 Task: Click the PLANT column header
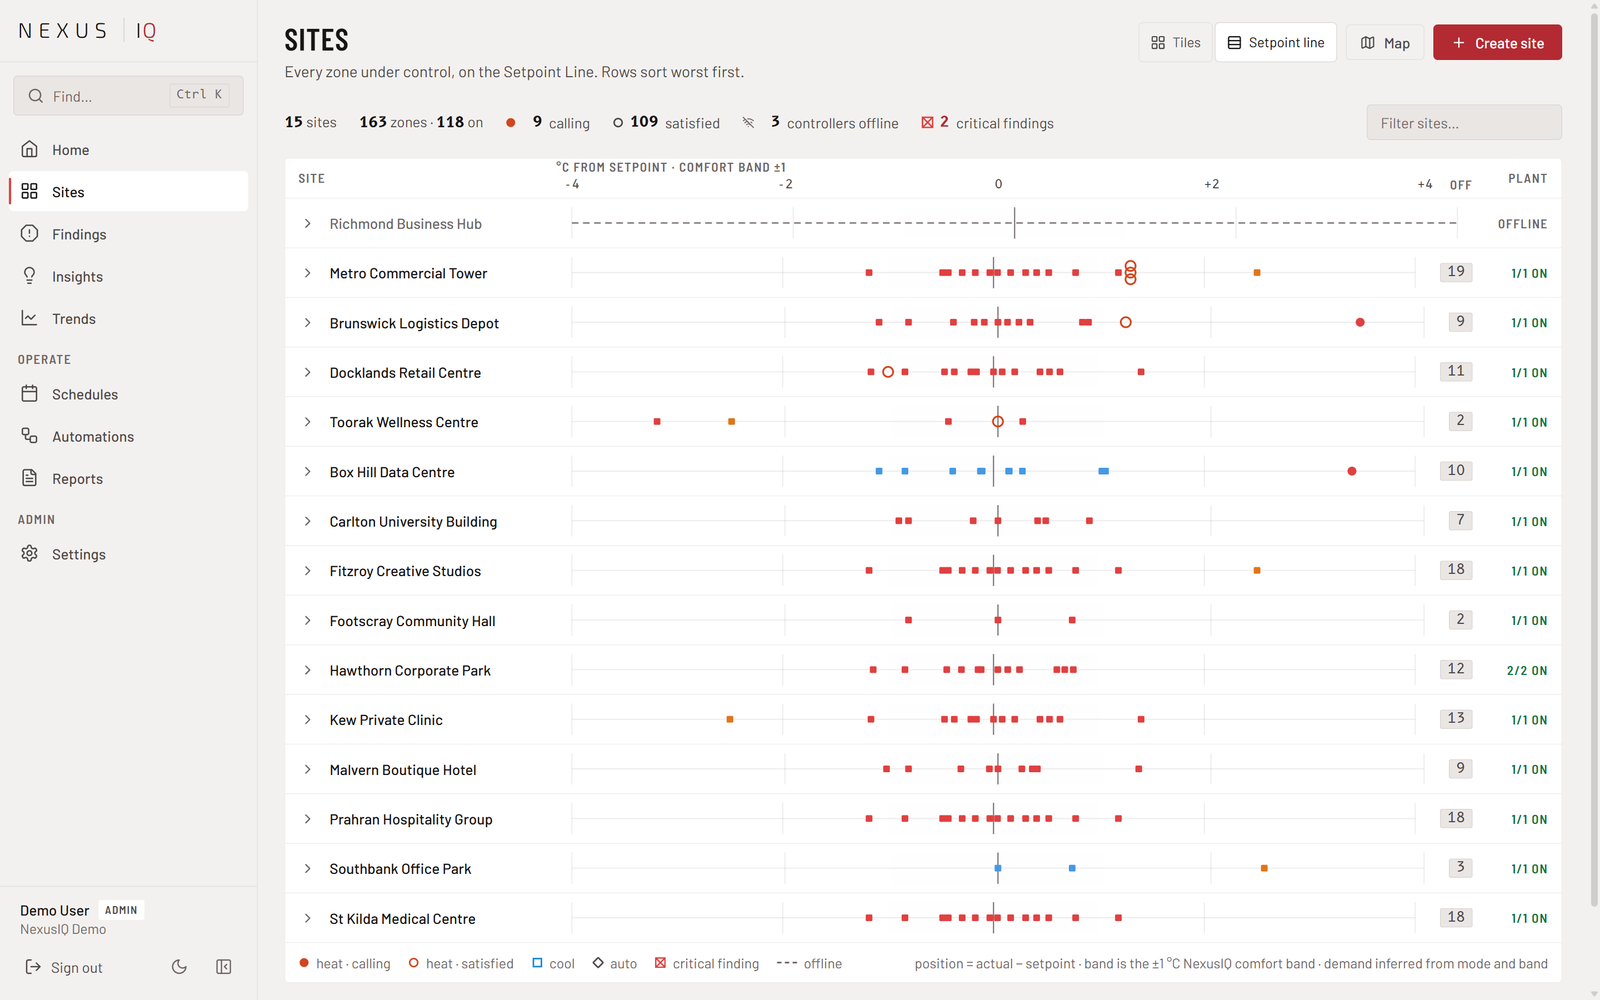[1528, 178]
